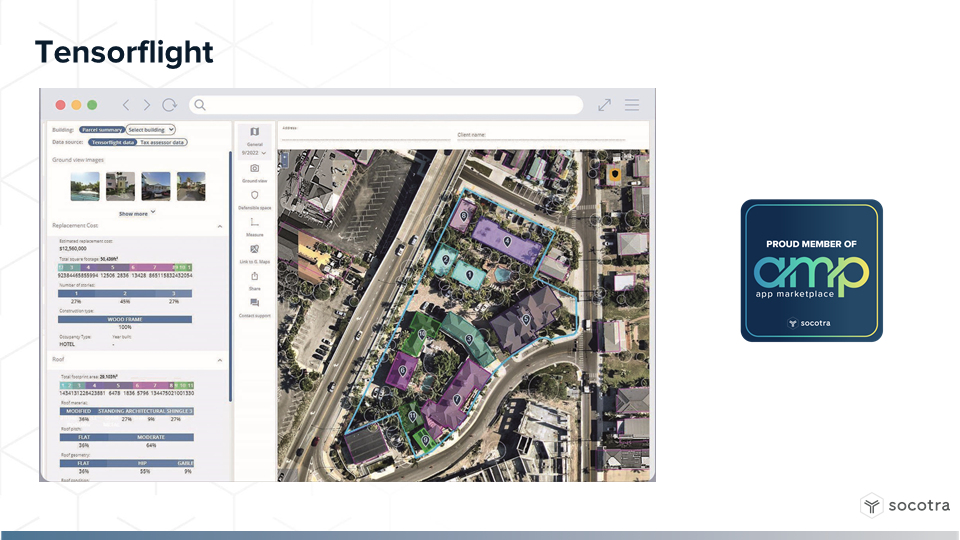Click the Link to G. Maps icon

pos(255,249)
